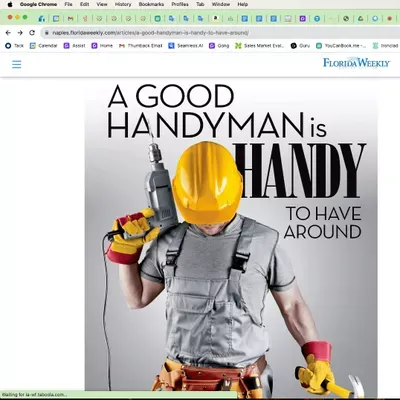This screenshot has height=400, width=400.
Task: Switch to the Gmail tab
Action: [70, 19]
